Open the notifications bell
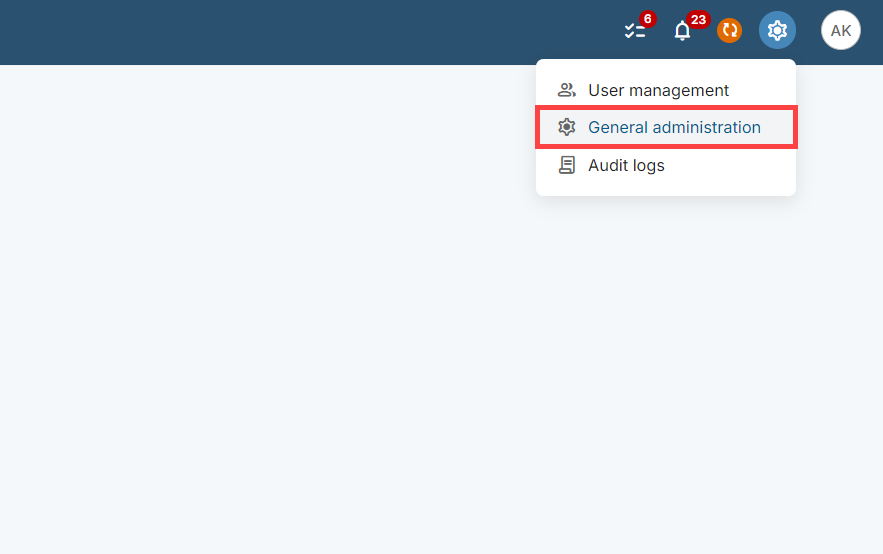This screenshot has height=554, width=883. pyautogui.click(x=682, y=31)
